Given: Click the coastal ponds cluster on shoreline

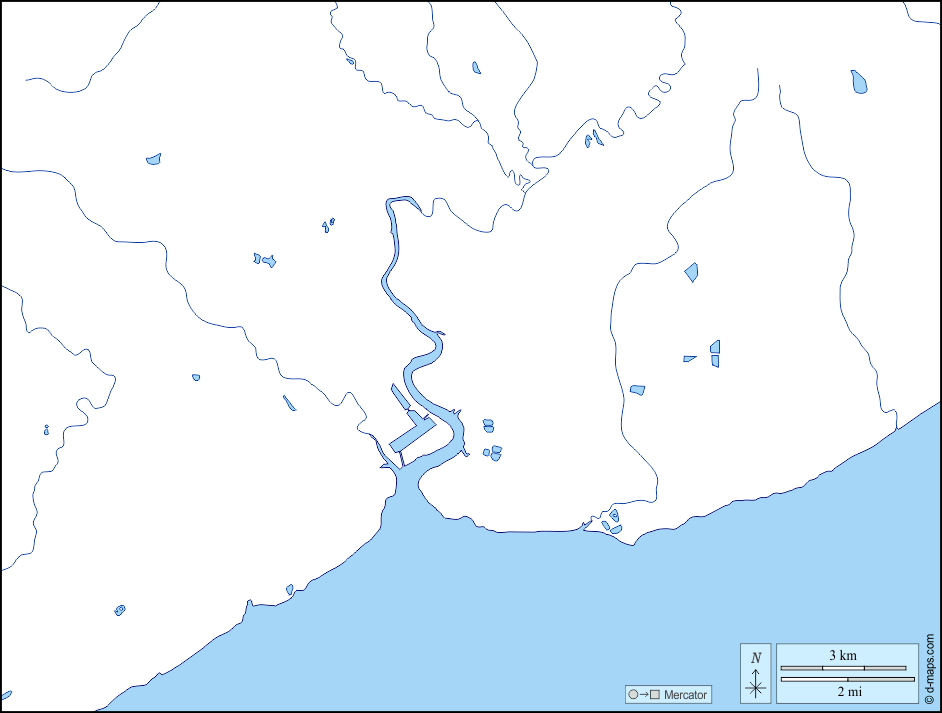Looking at the screenshot, I should [610, 522].
